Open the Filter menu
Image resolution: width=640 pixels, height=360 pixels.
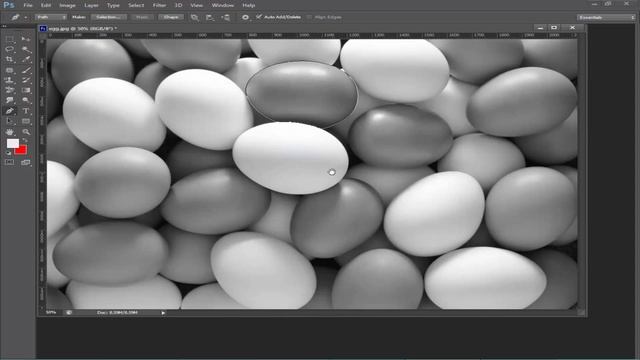159,5
